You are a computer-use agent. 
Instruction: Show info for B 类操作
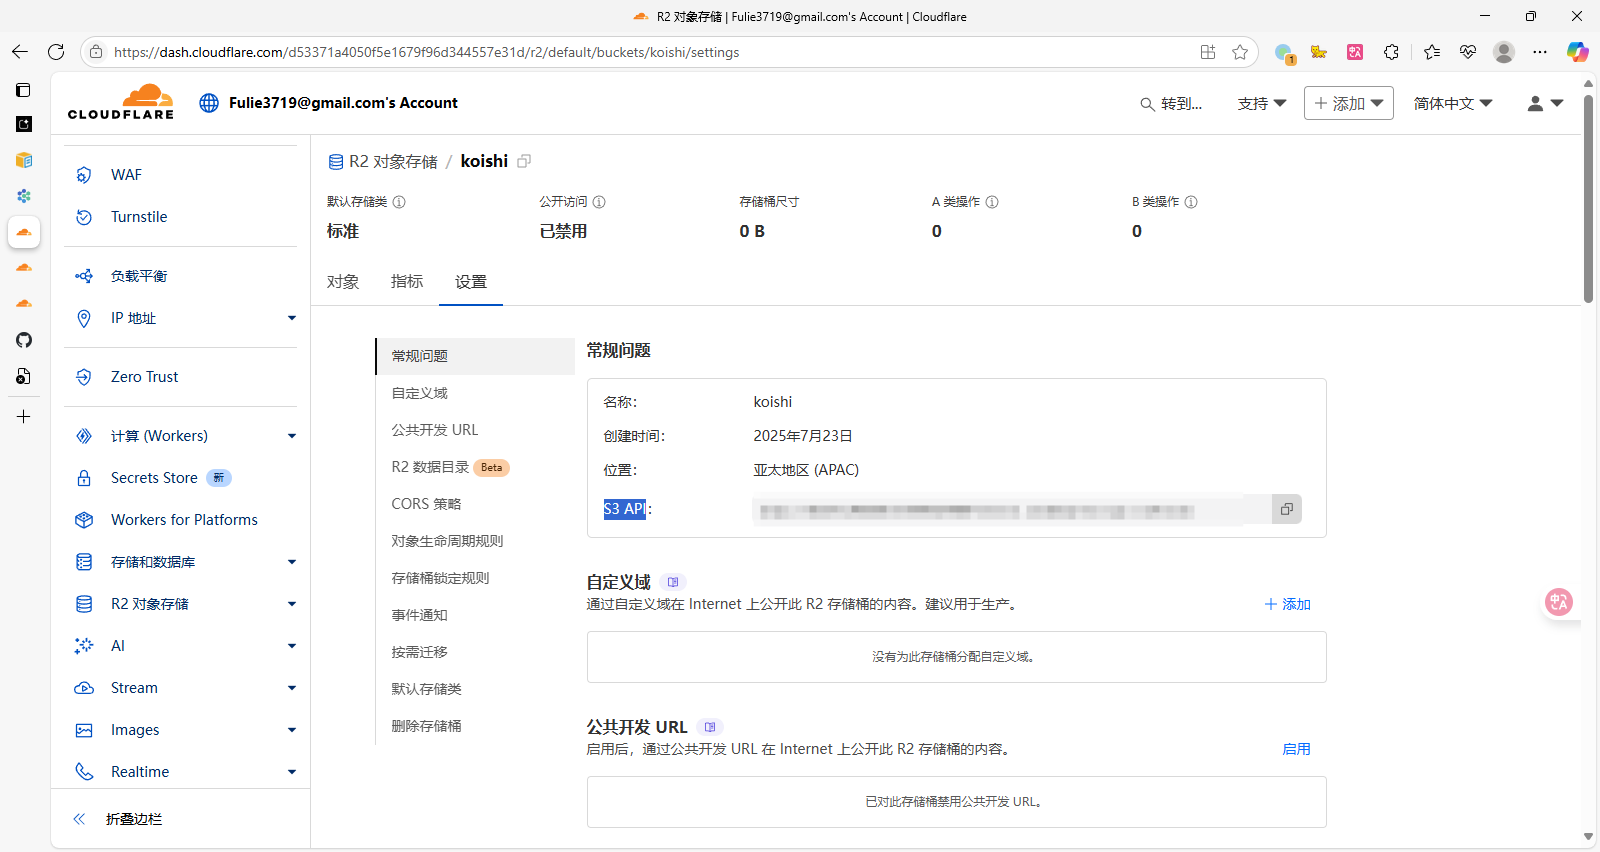tap(1191, 202)
